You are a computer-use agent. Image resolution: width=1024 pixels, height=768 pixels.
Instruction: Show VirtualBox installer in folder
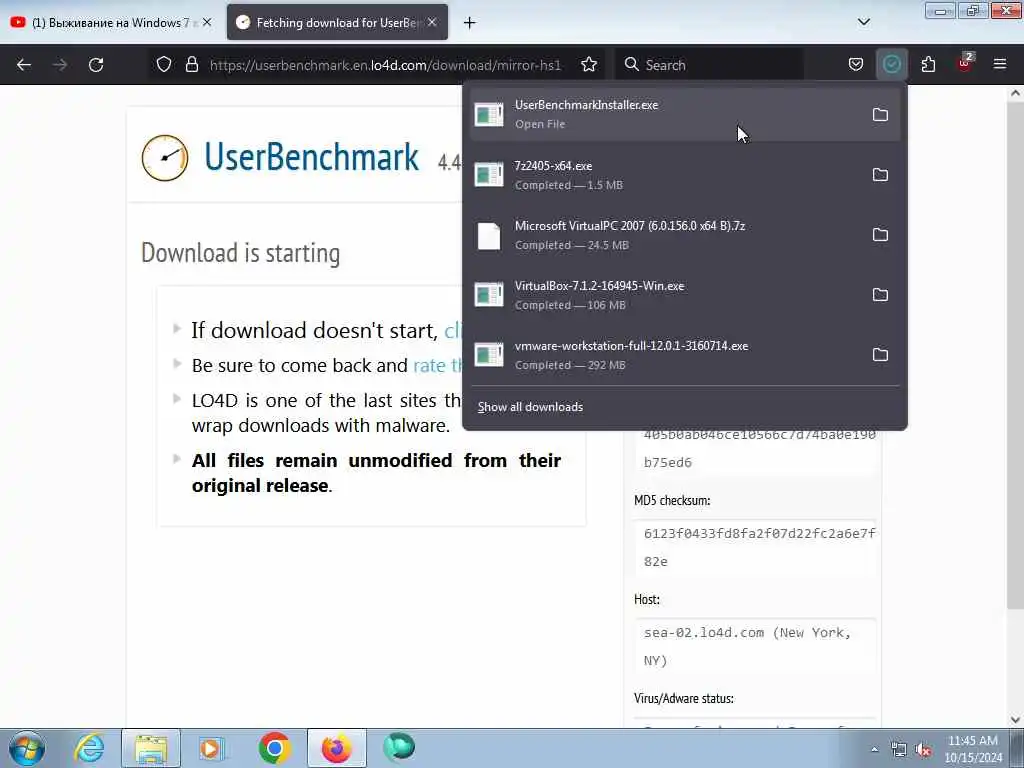(880, 295)
